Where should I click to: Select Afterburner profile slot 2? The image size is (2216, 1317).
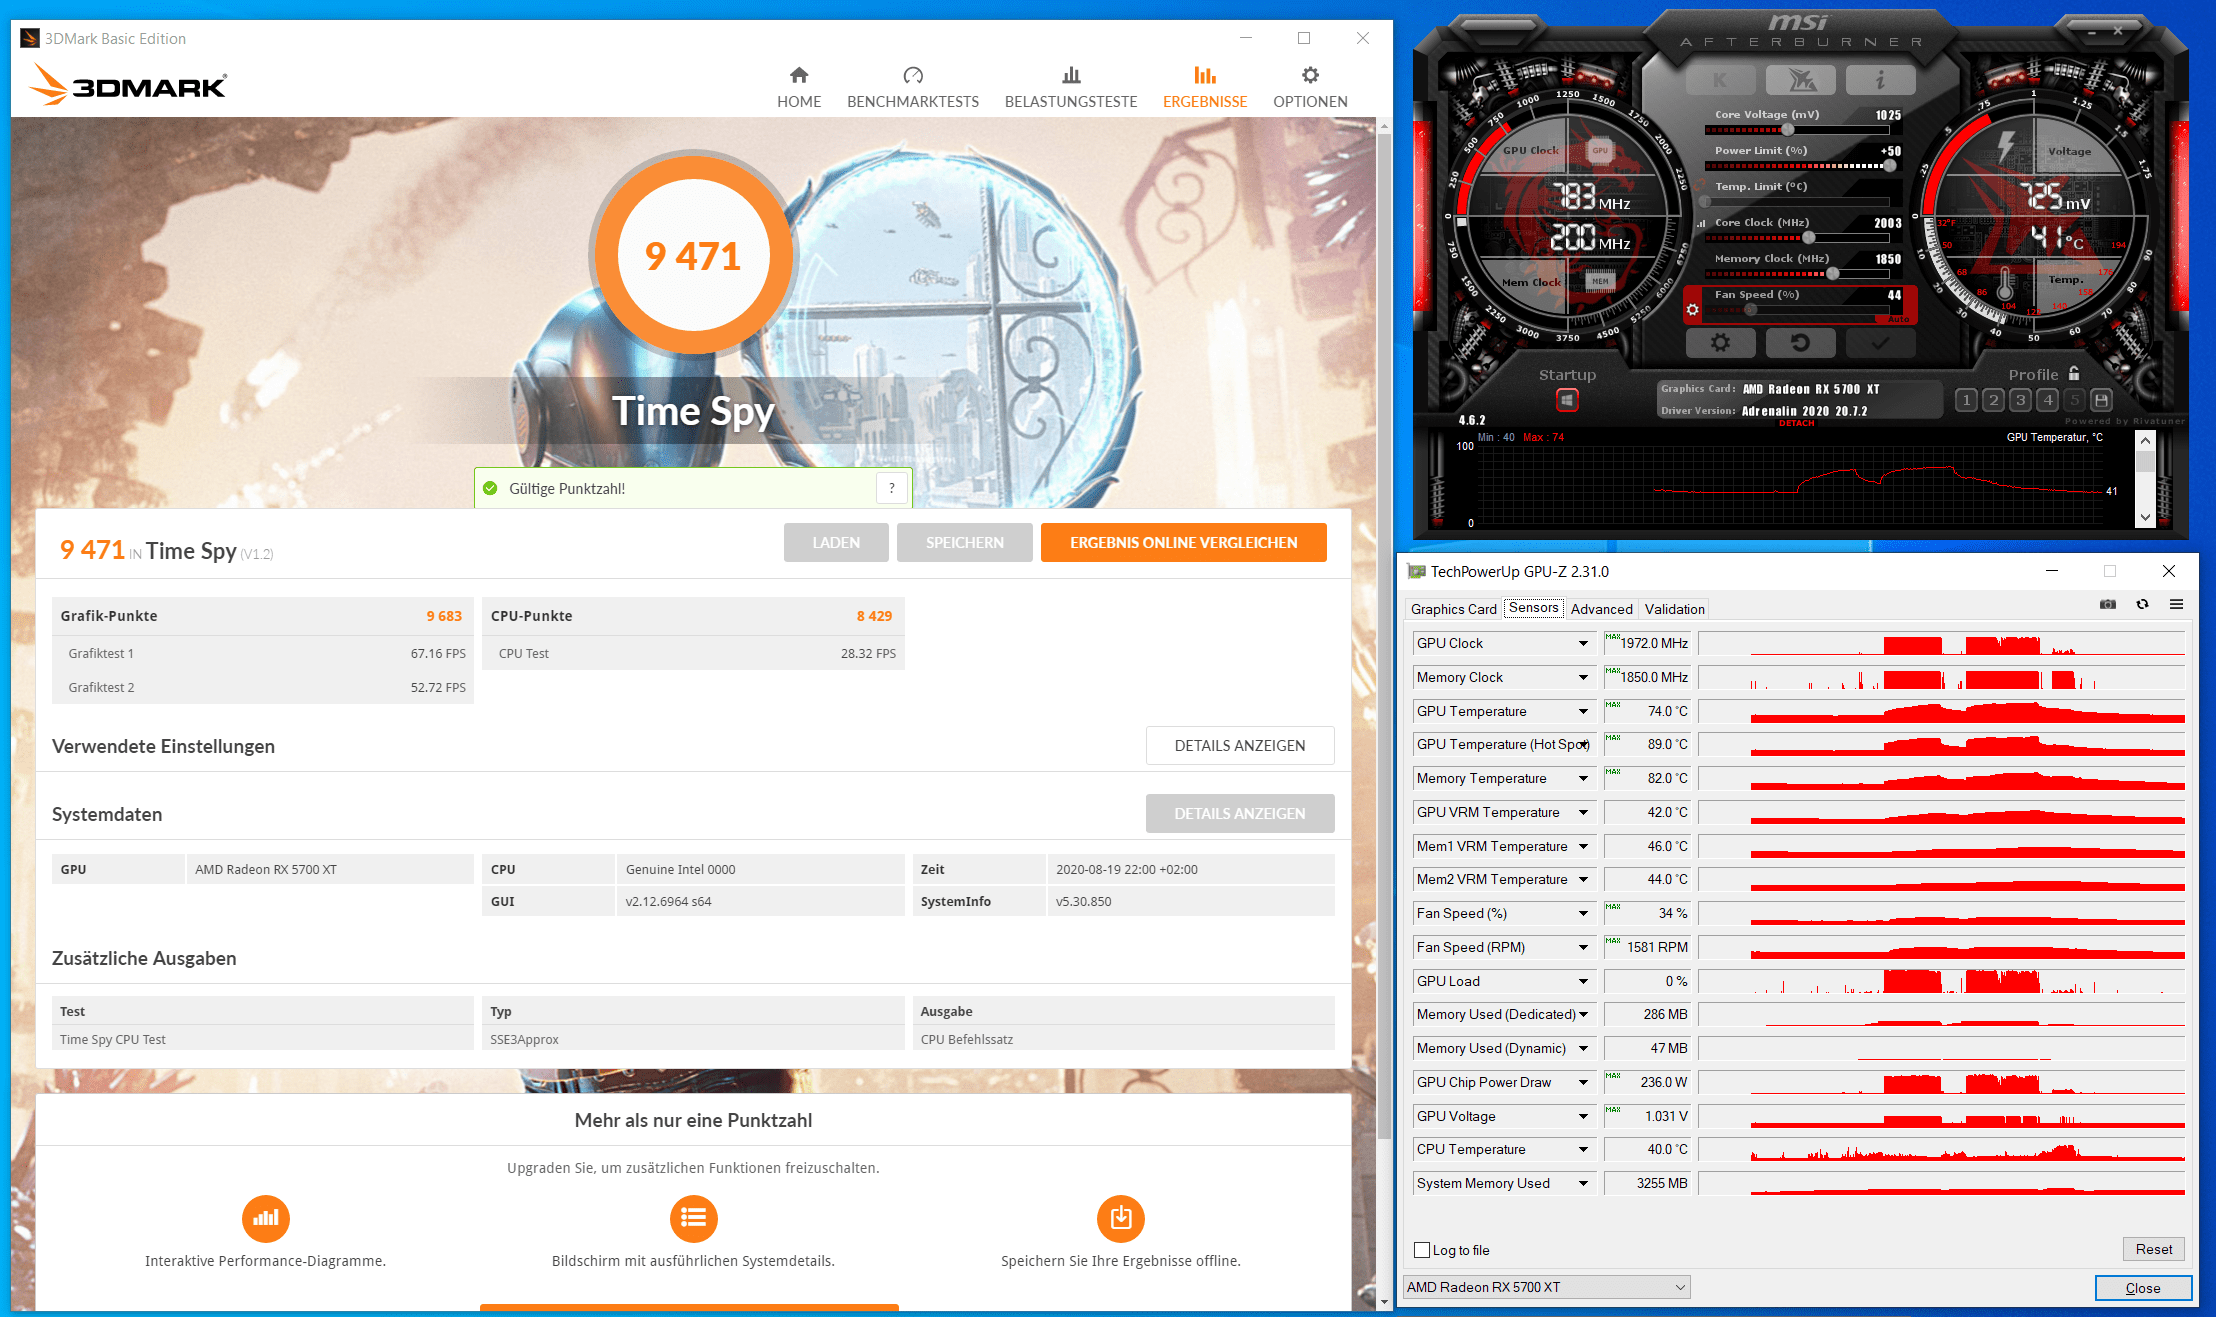click(1993, 400)
